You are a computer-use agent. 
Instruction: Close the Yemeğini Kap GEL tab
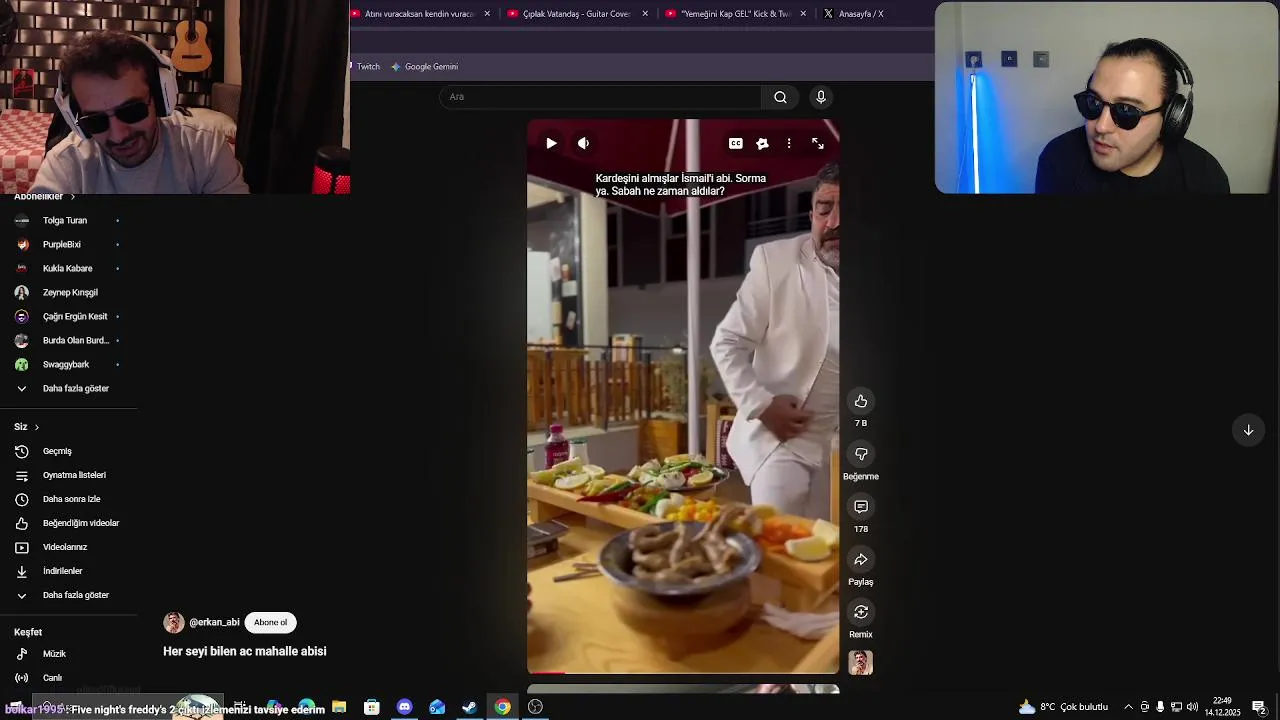(x=803, y=14)
